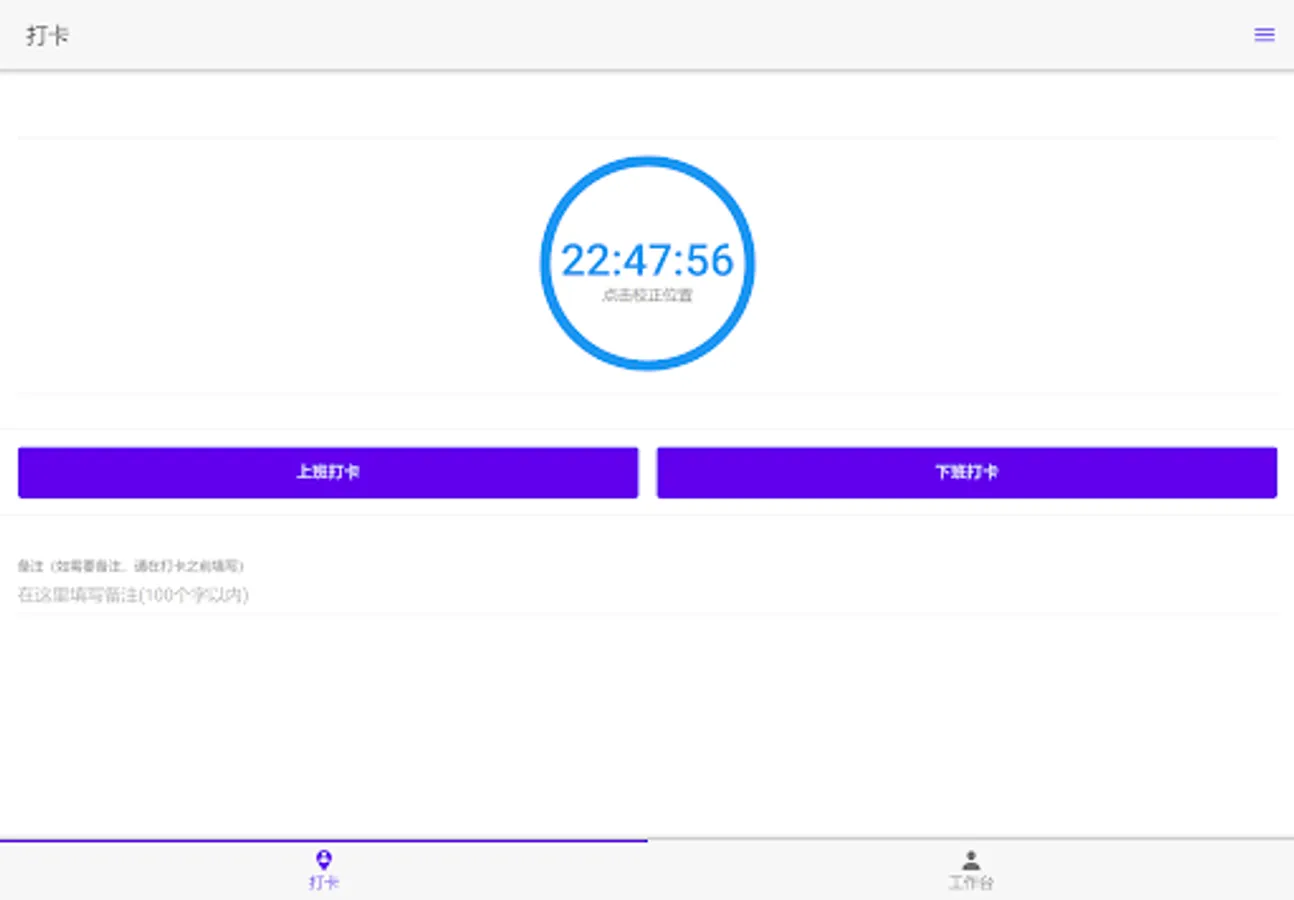
Task: Click the 下班打卡 button
Action: point(966,471)
